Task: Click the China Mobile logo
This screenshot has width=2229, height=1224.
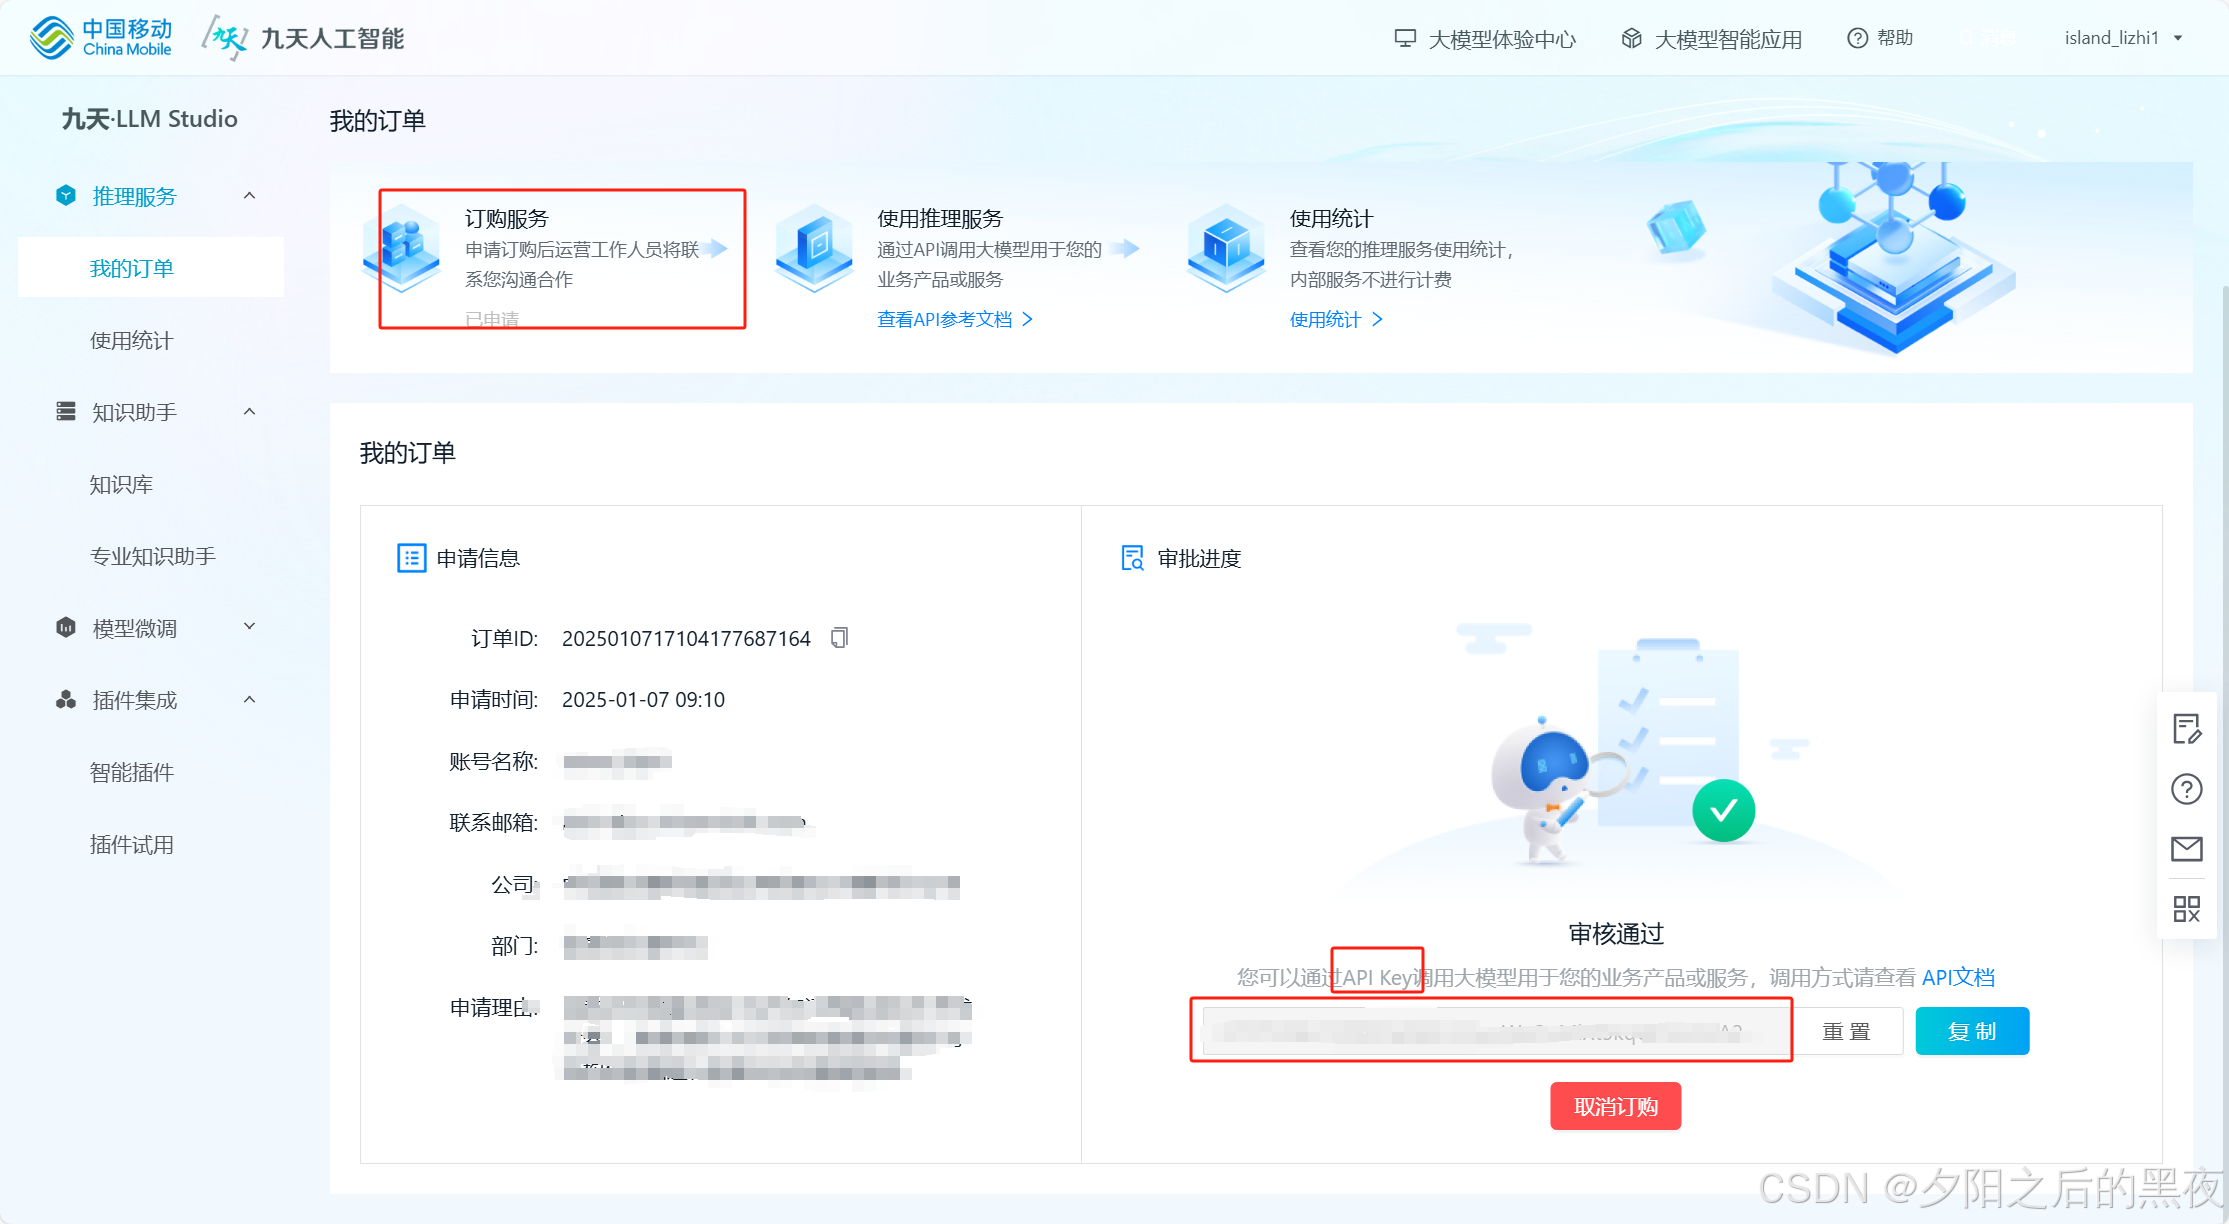Action: coord(101,38)
